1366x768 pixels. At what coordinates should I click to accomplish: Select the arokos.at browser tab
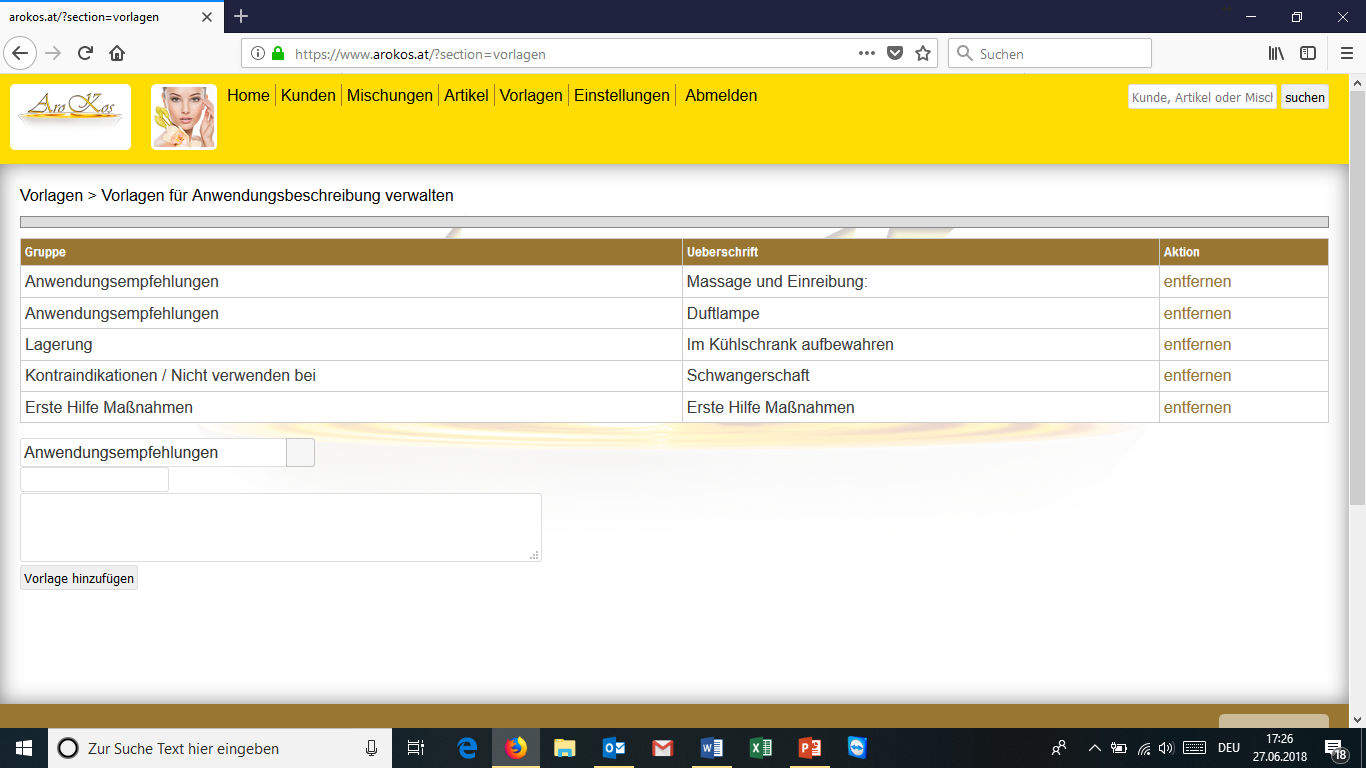110,16
